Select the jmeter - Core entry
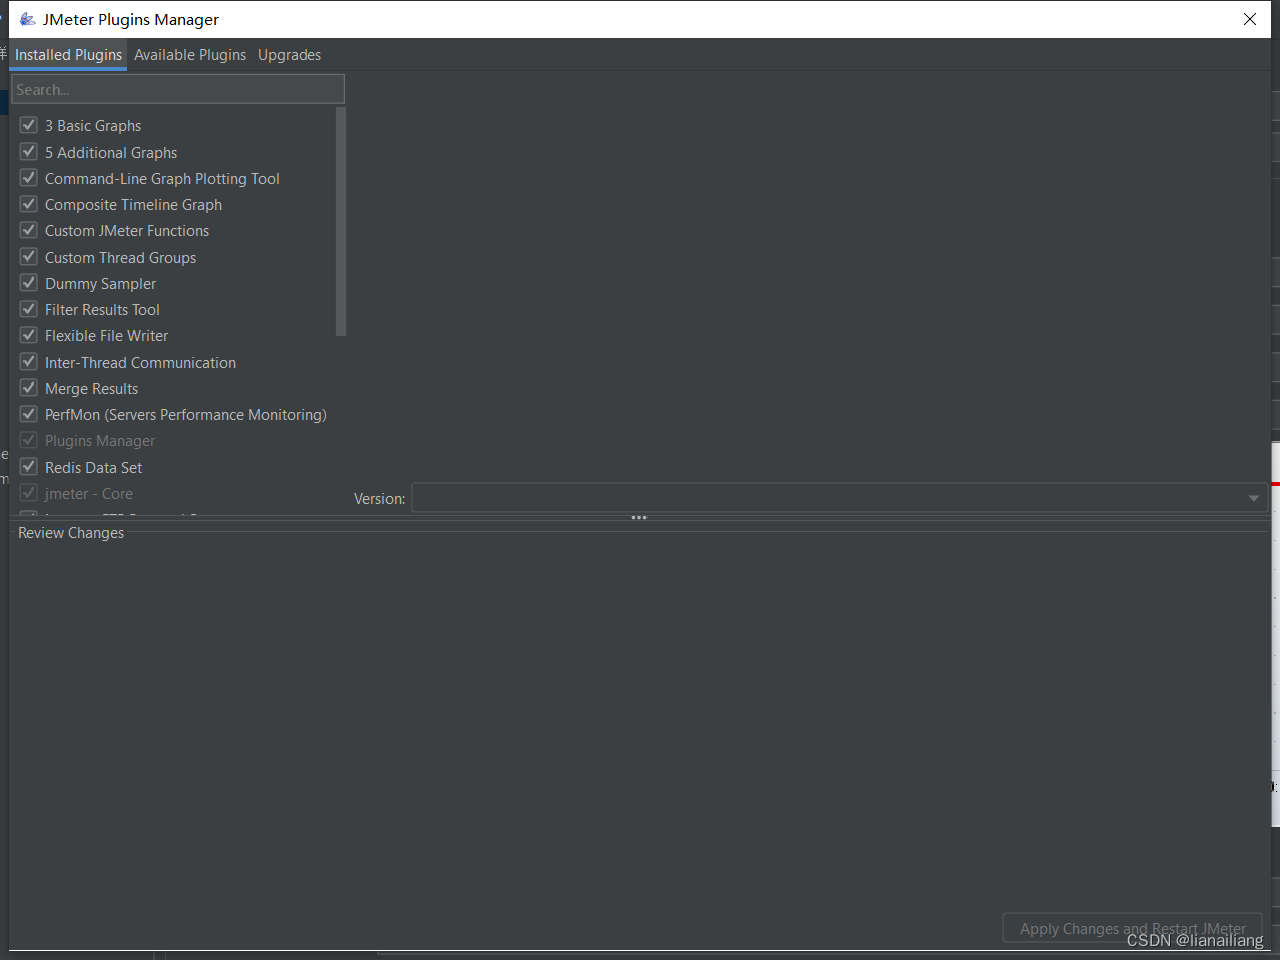Image resolution: width=1280 pixels, height=960 pixels. [x=88, y=494]
